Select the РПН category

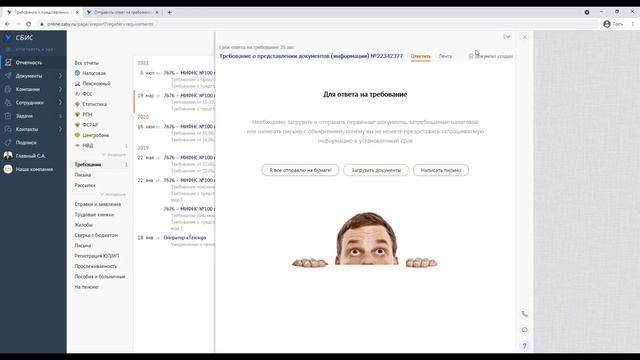87,114
